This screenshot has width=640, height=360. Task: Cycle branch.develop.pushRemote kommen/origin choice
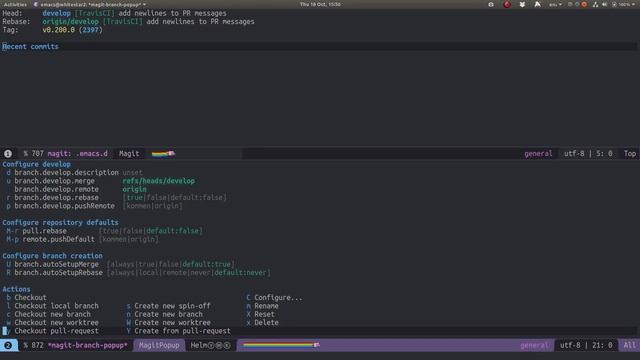click(153, 206)
